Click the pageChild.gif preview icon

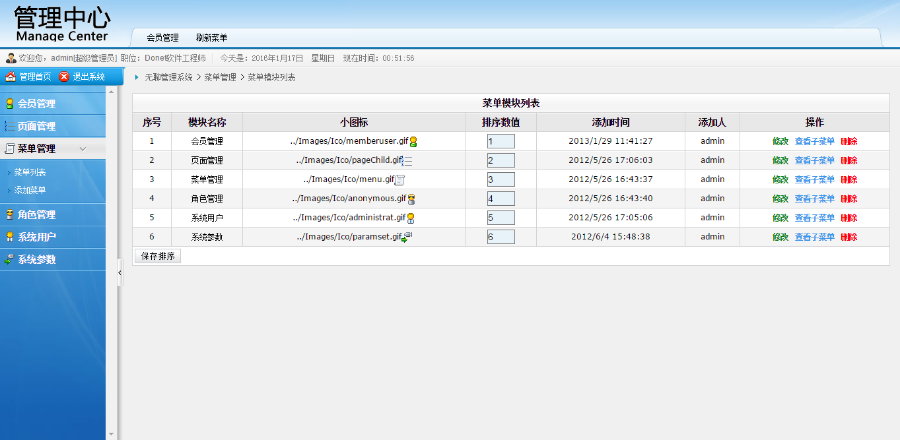pos(408,161)
